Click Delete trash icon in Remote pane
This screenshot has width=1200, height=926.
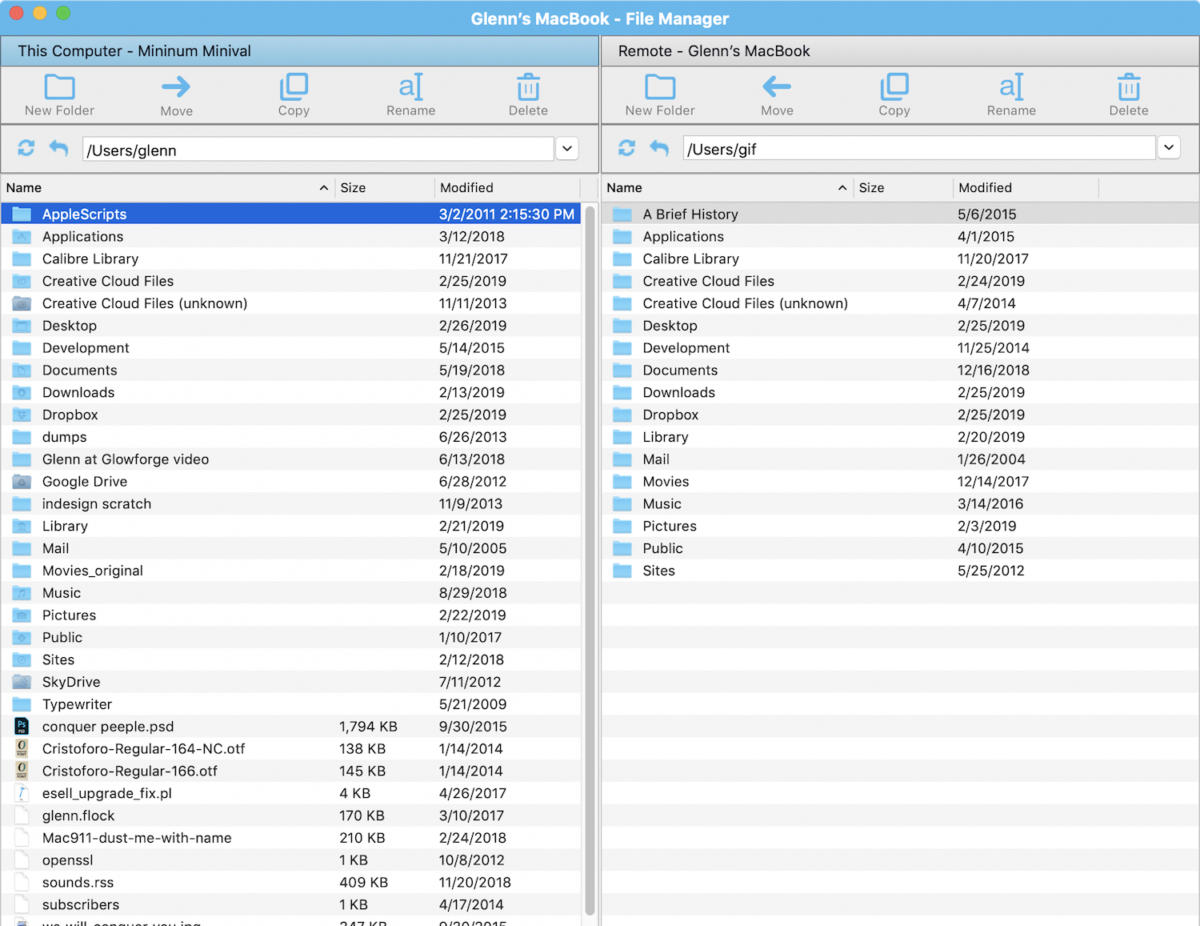[1128, 88]
